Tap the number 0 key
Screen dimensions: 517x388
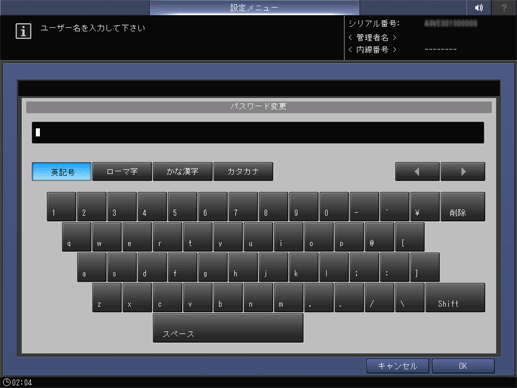pyautogui.click(x=334, y=207)
